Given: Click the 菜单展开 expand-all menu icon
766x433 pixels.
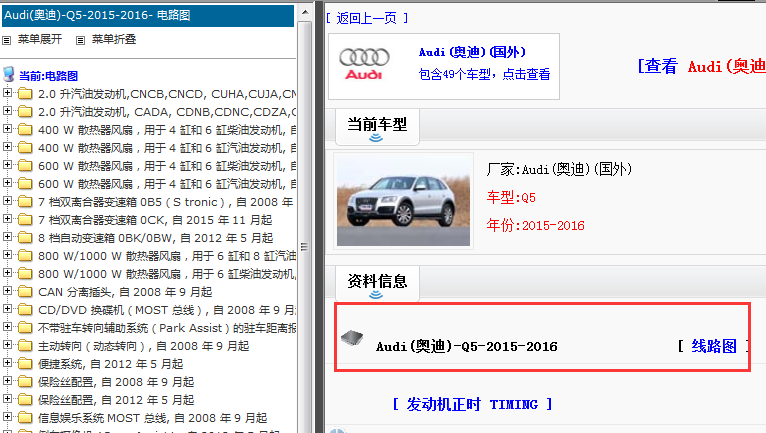Looking at the screenshot, I should pos(6,40).
